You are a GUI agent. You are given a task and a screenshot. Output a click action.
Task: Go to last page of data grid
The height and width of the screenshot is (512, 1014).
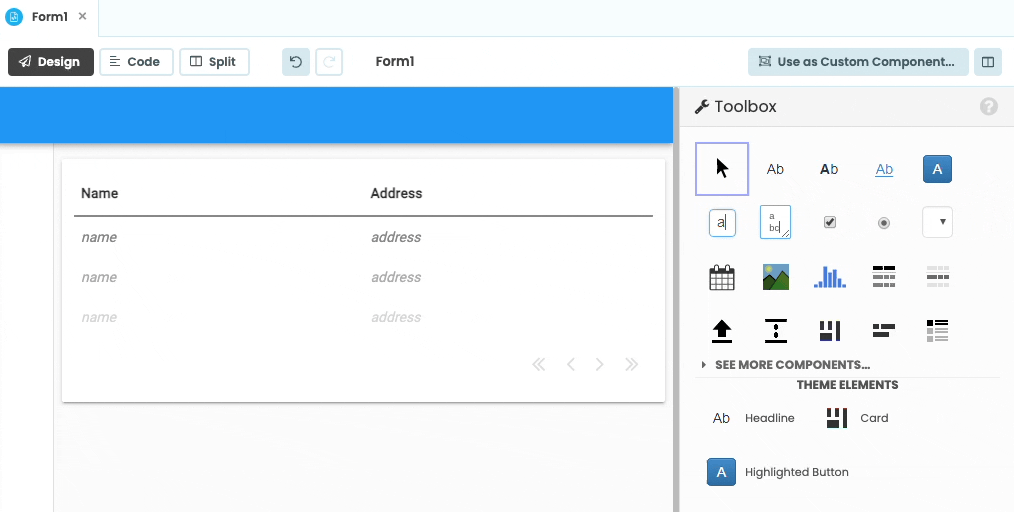point(632,365)
